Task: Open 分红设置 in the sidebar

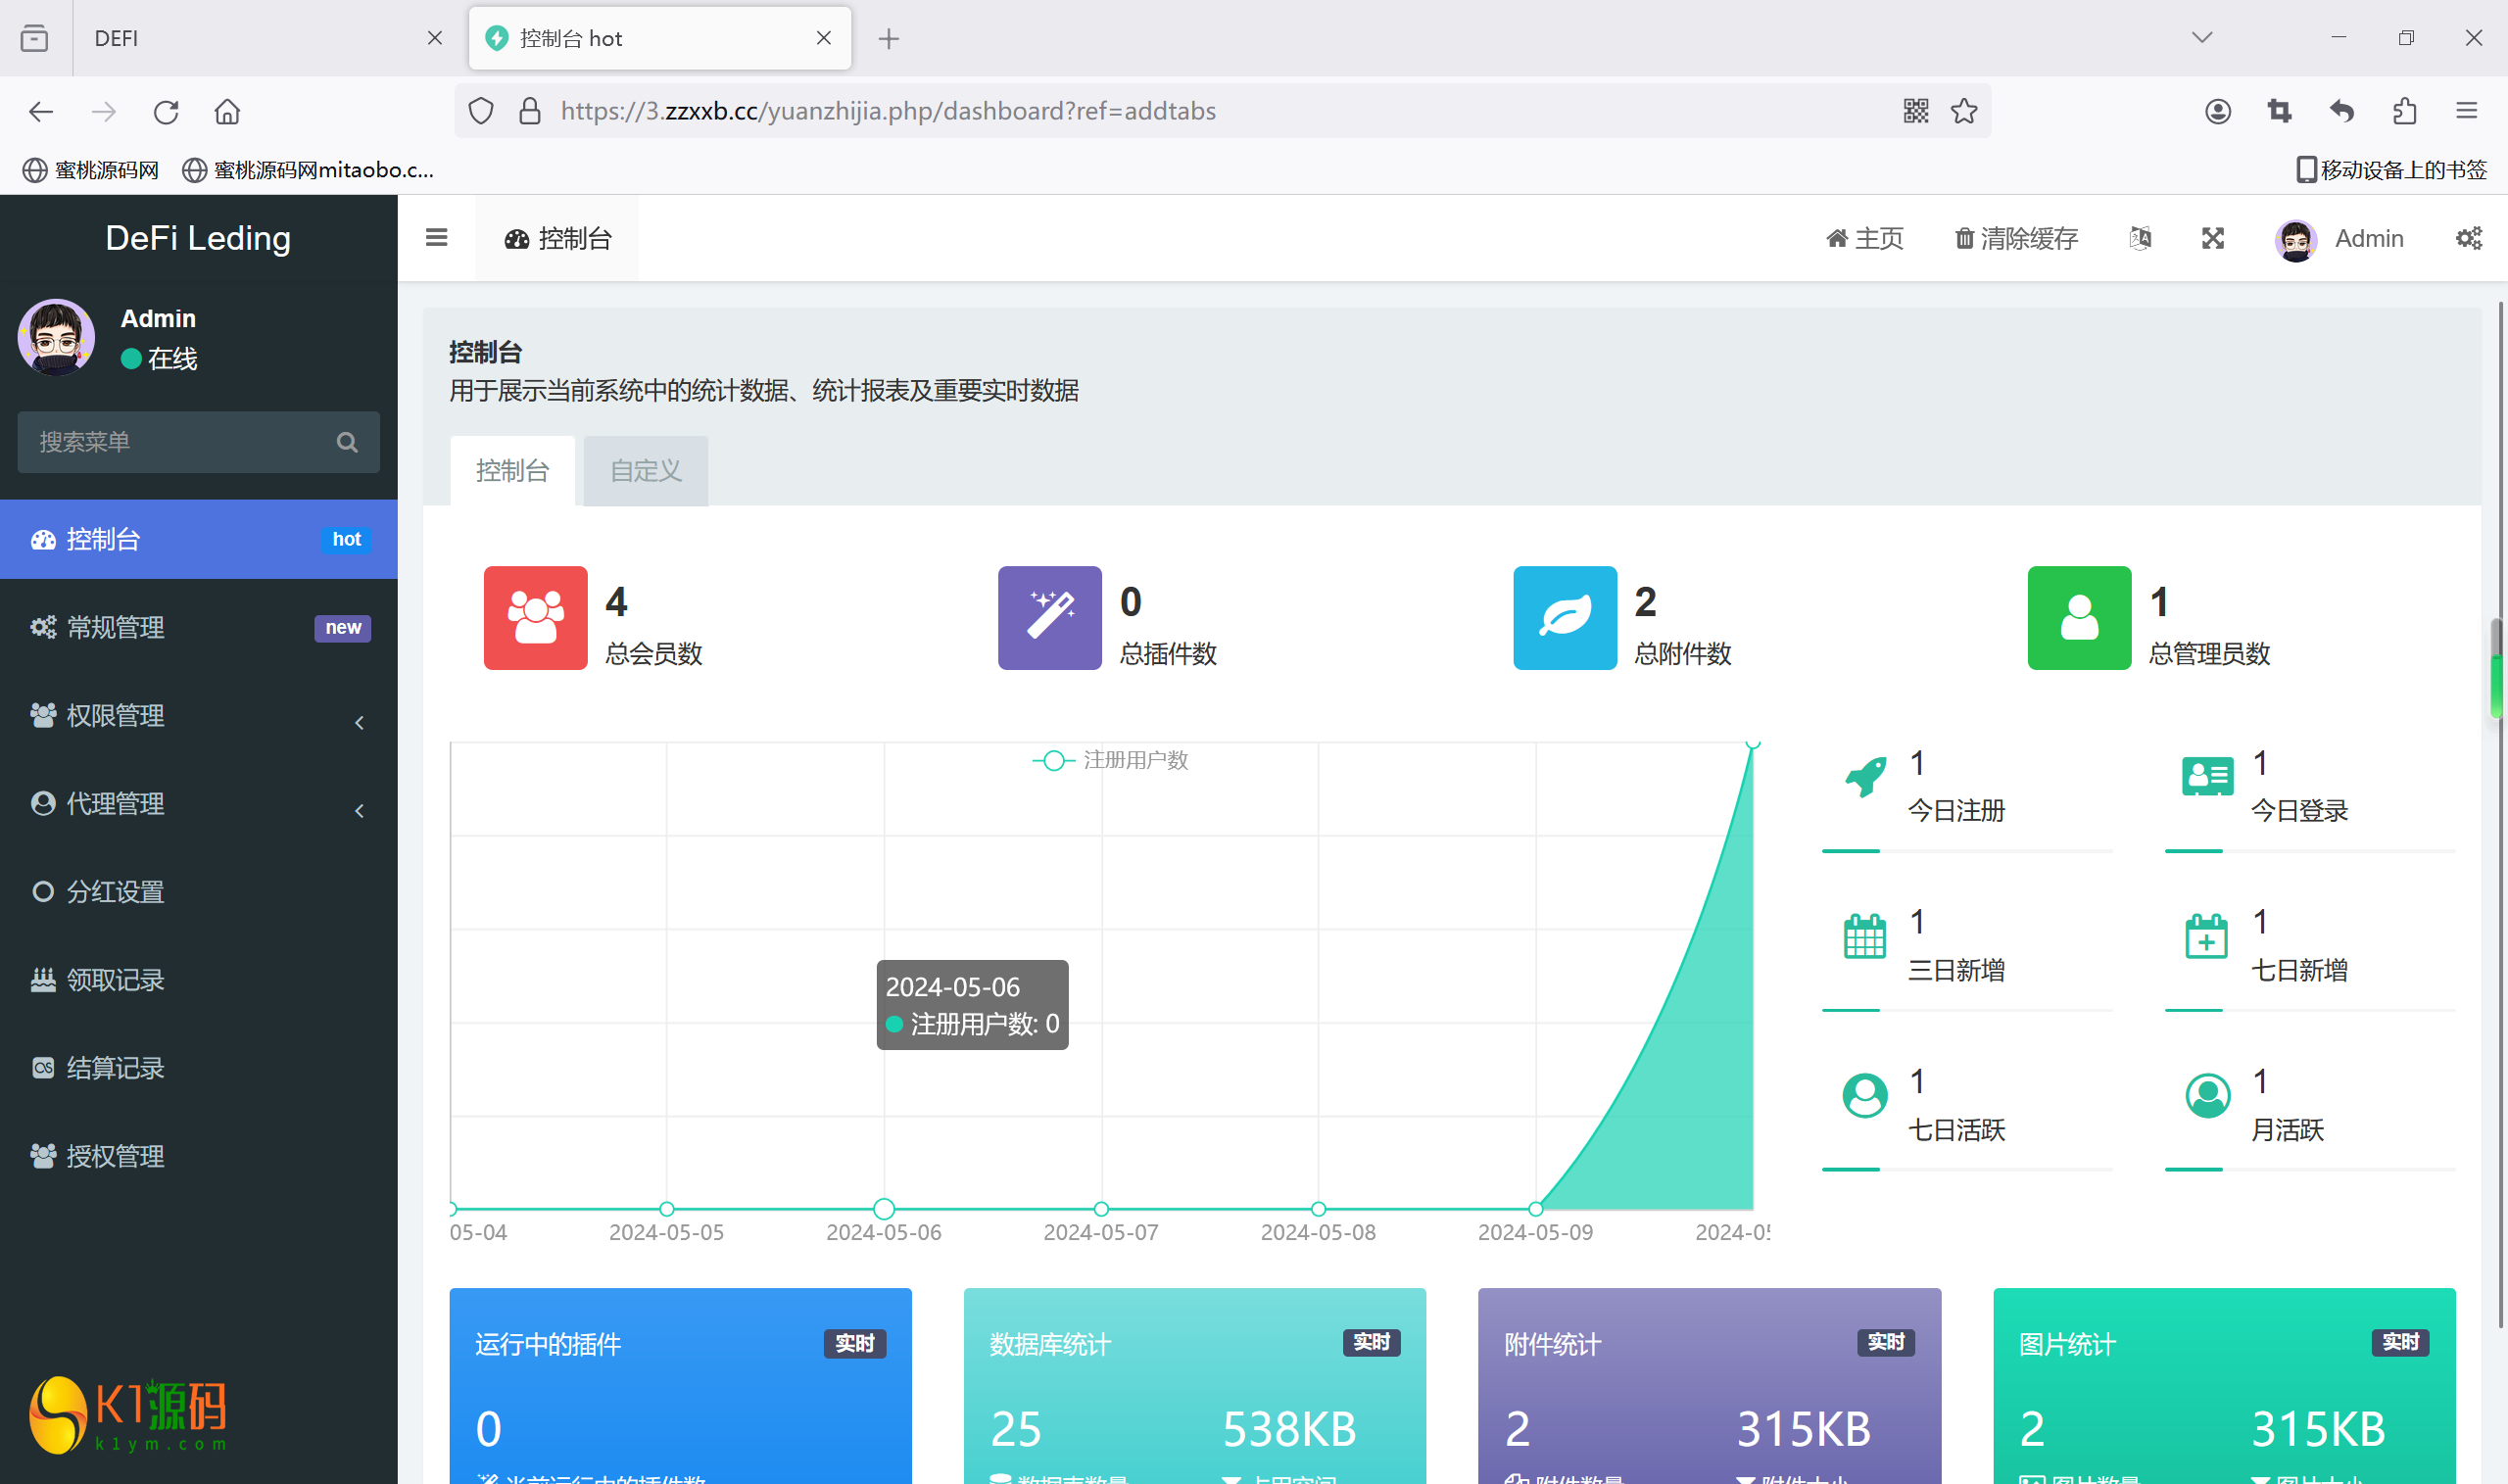Action: coord(116,892)
